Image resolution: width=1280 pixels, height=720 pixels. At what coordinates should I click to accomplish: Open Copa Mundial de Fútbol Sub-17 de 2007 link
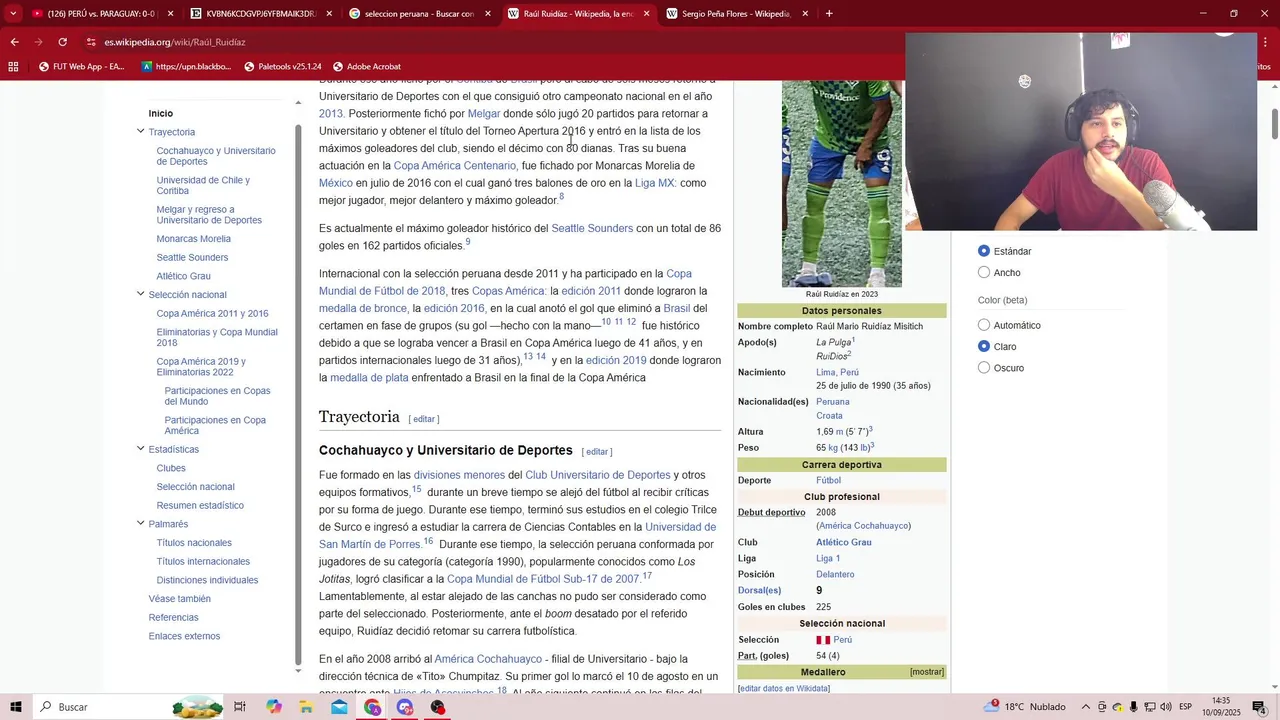tap(543, 579)
